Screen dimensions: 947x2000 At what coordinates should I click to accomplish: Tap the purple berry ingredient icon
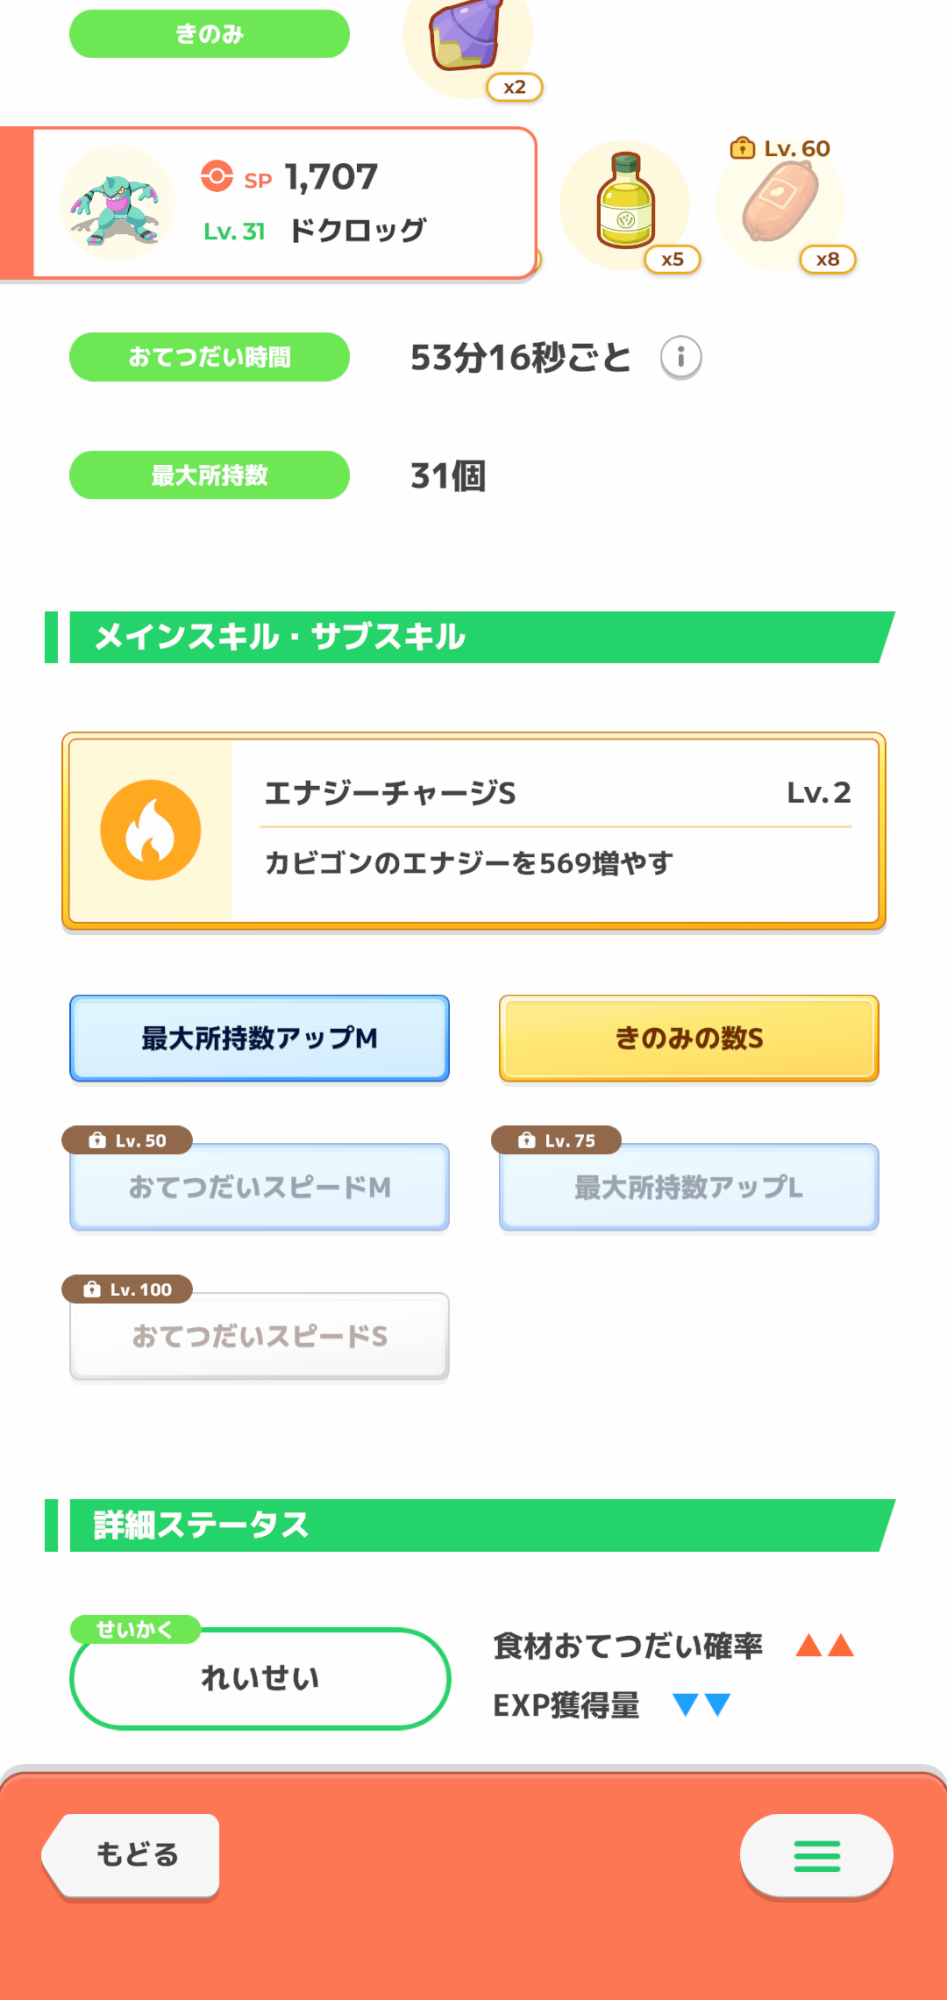coord(466,37)
